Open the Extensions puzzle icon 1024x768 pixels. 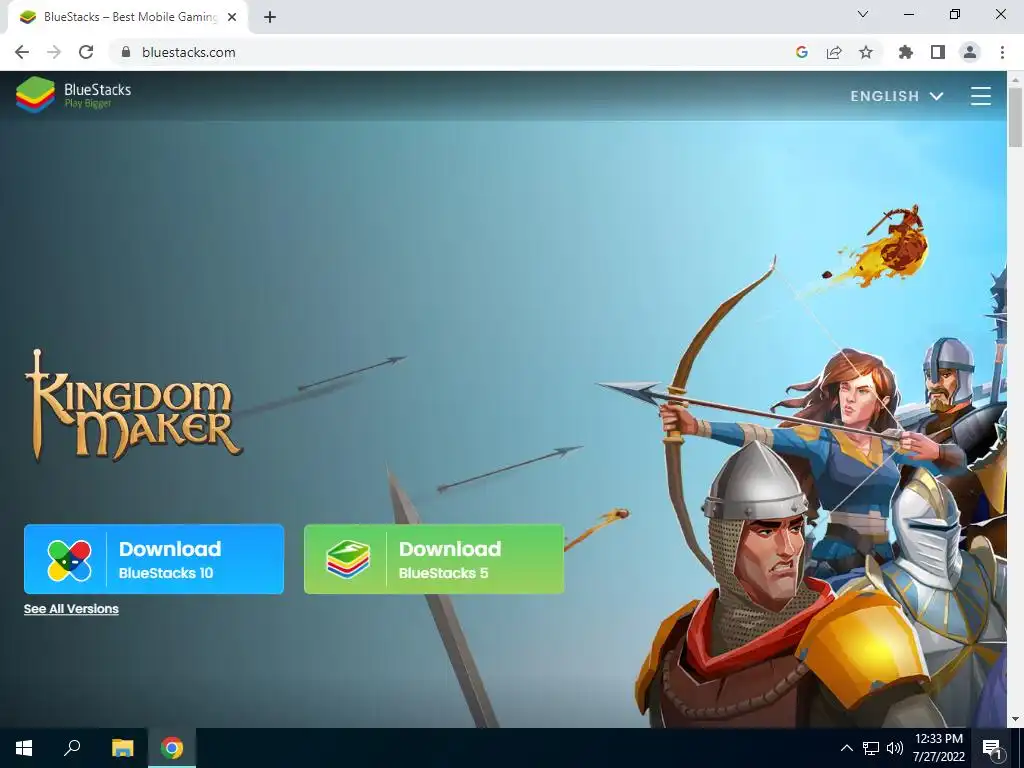(x=905, y=52)
